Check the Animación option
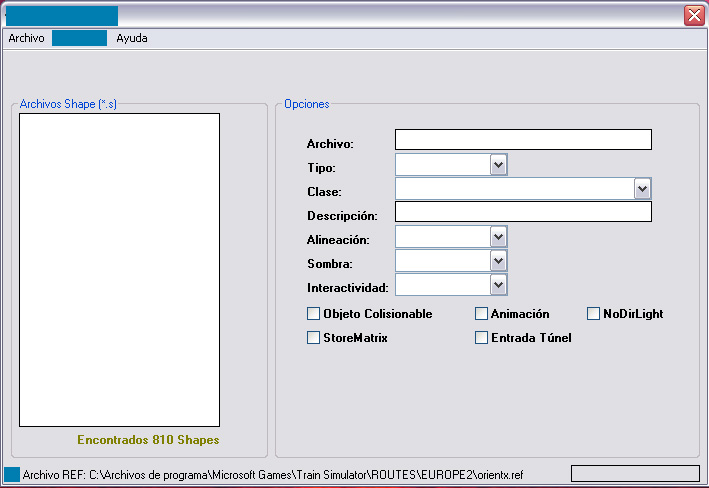709x488 pixels. pos(482,314)
